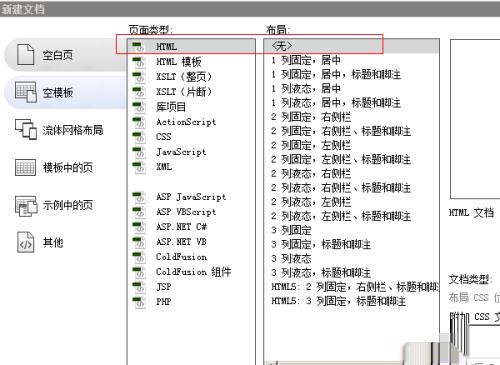Click the 空白页 blank page icon
This screenshot has height=365, width=500.
pos(25,54)
